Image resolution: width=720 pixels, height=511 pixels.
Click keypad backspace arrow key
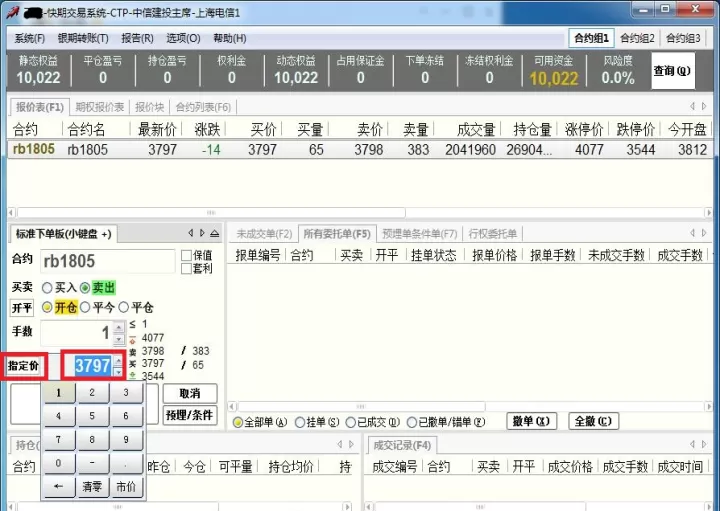pyautogui.click(x=59, y=487)
